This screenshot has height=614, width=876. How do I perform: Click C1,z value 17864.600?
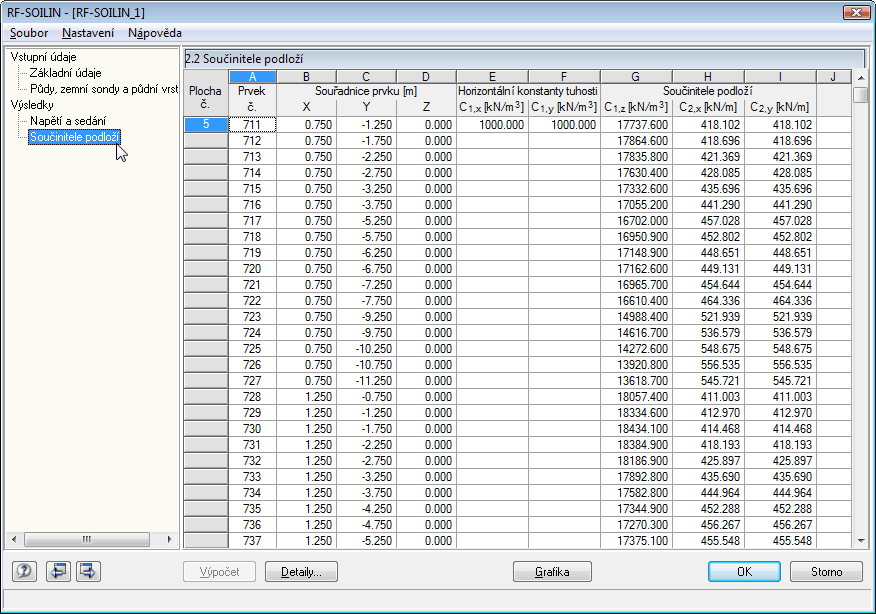point(636,141)
